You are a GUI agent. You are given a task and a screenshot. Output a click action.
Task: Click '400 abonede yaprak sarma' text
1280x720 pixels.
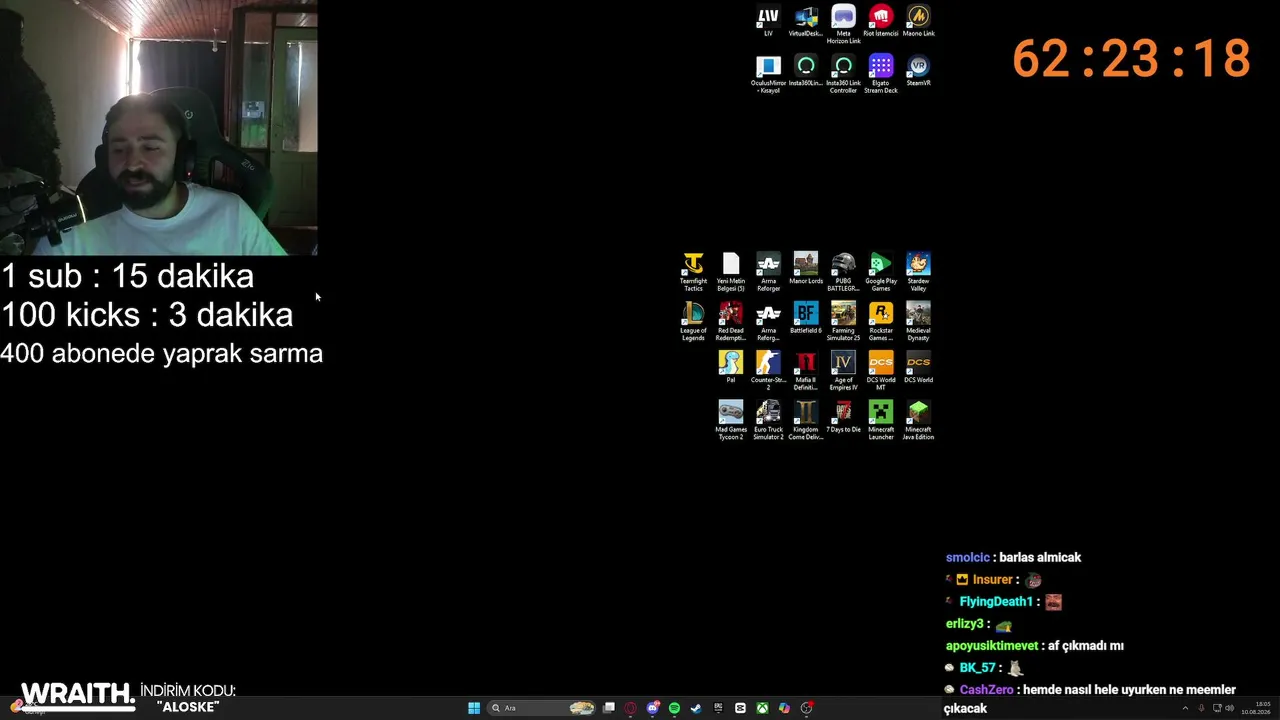pyautogui.click(x=162, y=353)
